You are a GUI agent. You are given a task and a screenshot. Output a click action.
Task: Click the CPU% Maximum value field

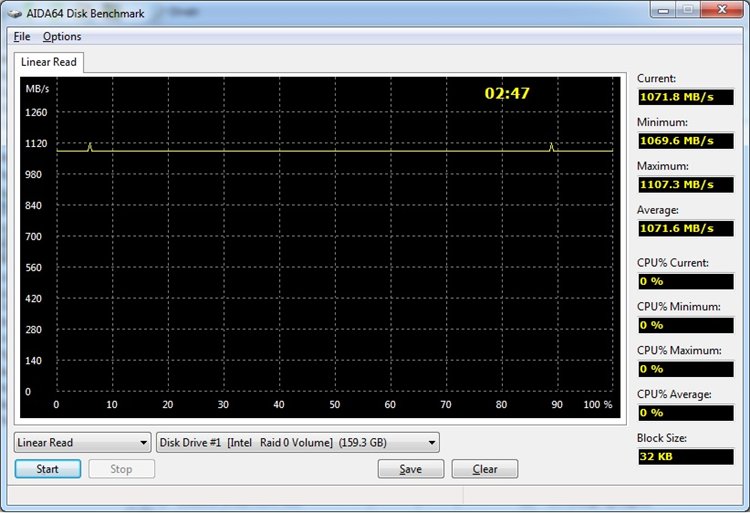pyautogui.click(x=685, y=369)
